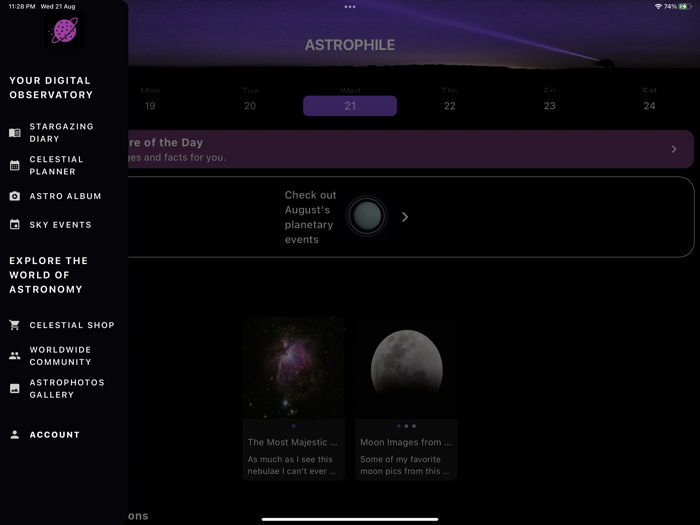This screenshot has height=525, width=700.
Task: Tap the battery status icon
Action: coord(685,6)
